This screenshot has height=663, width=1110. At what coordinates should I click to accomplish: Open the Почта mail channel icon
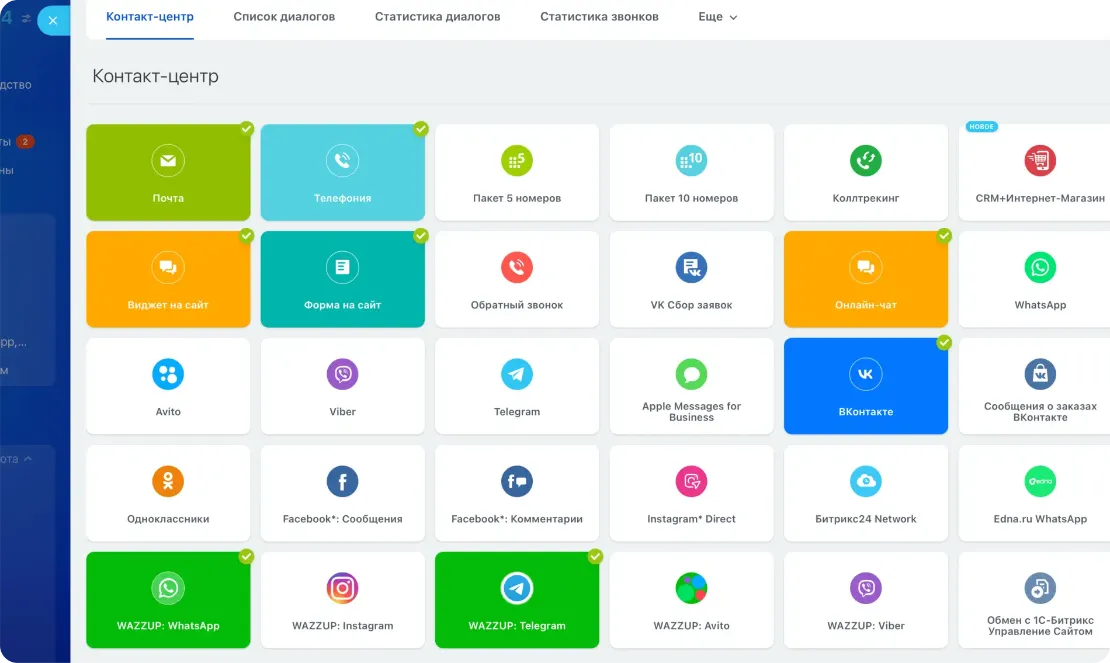point(168,161)
